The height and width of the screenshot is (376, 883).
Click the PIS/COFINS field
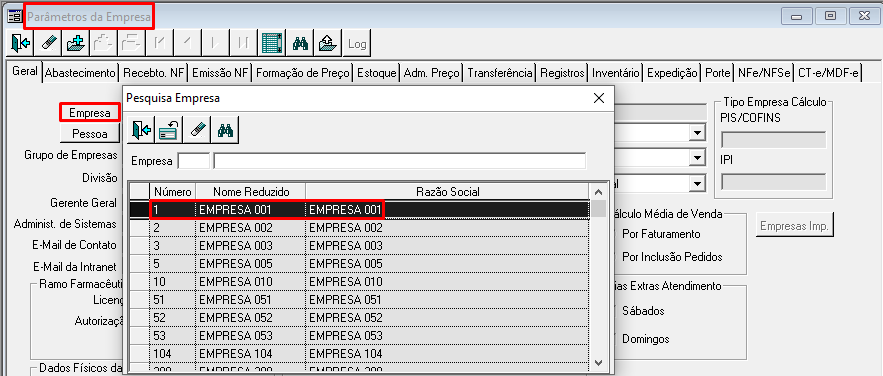(x=773, y=140)
